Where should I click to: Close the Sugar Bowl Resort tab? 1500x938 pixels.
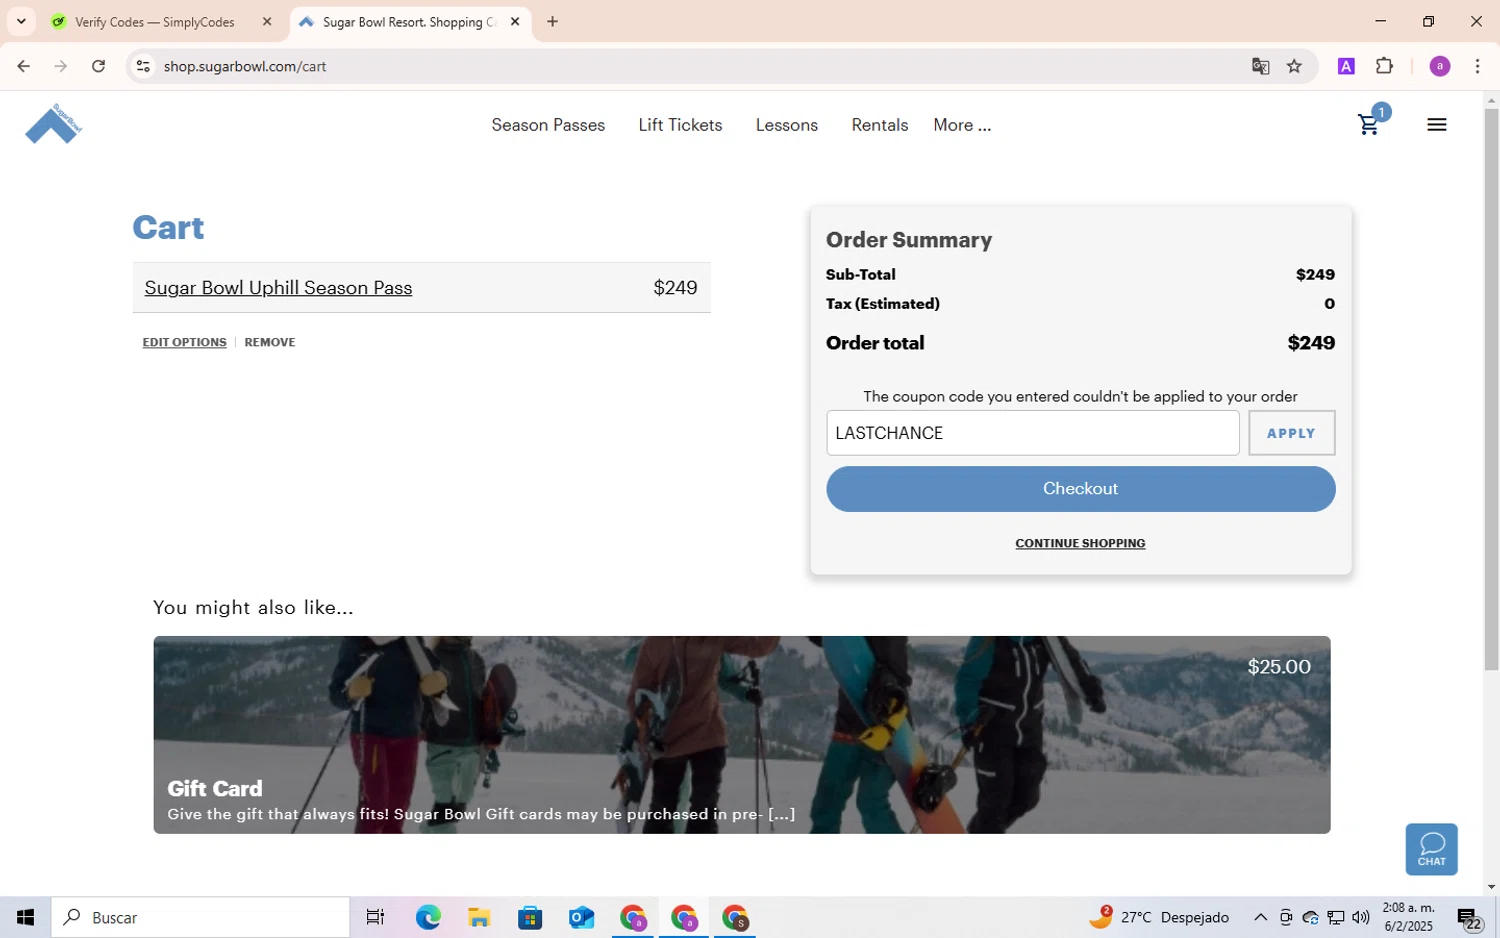[x=515, y=21]
